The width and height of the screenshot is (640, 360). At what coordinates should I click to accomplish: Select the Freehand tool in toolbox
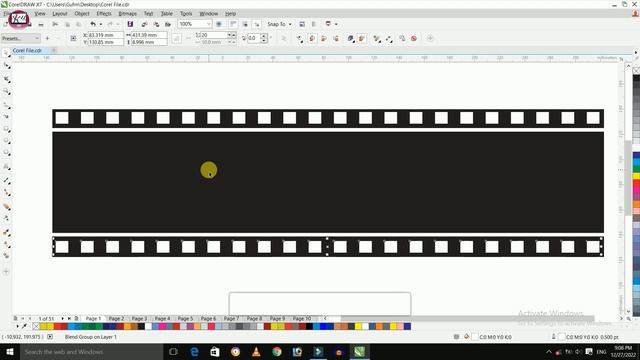click(x=7, y=105)
